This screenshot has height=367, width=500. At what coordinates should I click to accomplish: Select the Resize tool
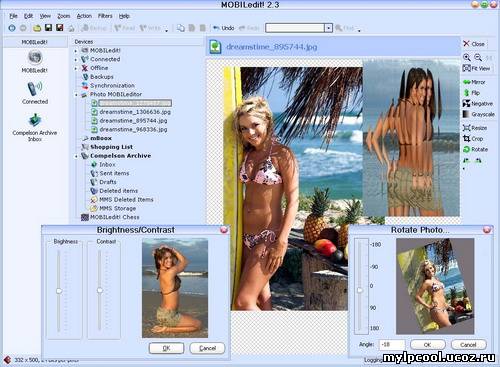point(475,128)
